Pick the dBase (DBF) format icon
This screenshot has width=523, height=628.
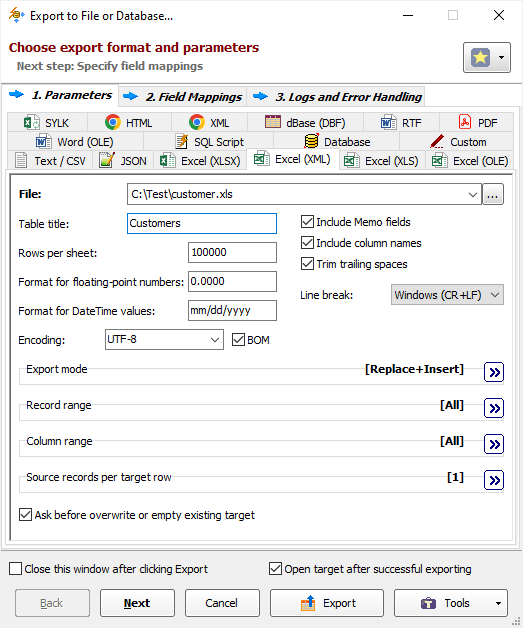(x=273, y=122)
